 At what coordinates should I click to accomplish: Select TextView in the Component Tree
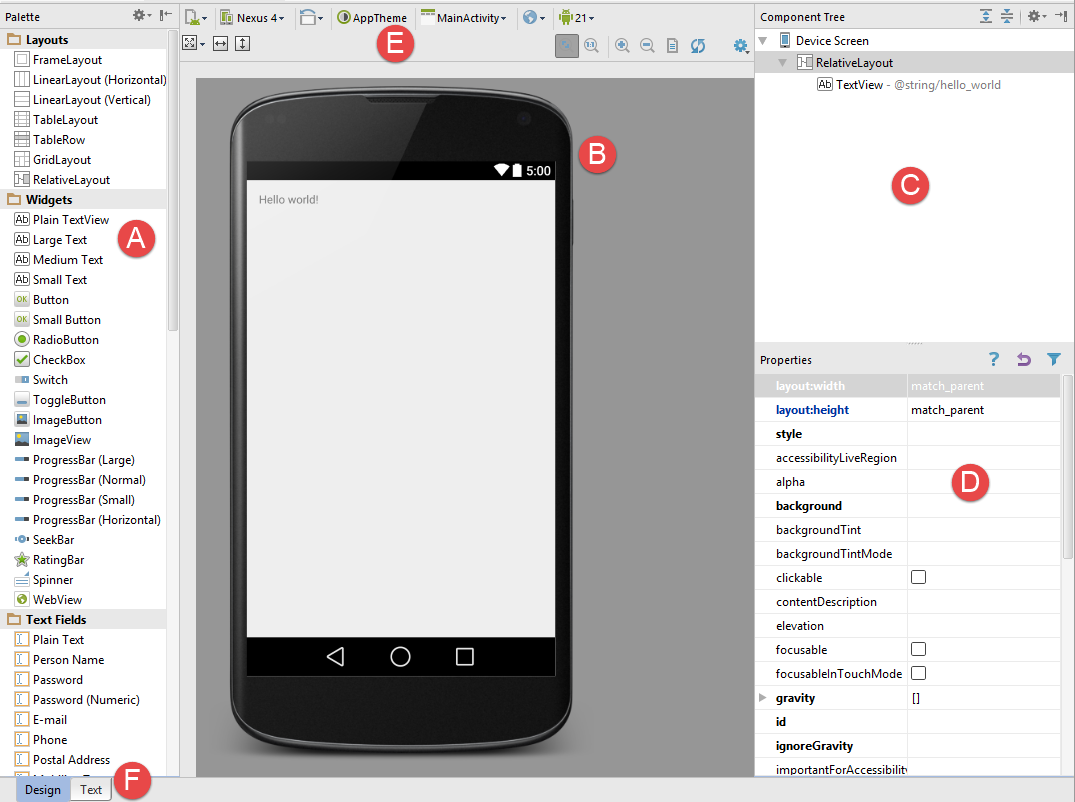858,85
